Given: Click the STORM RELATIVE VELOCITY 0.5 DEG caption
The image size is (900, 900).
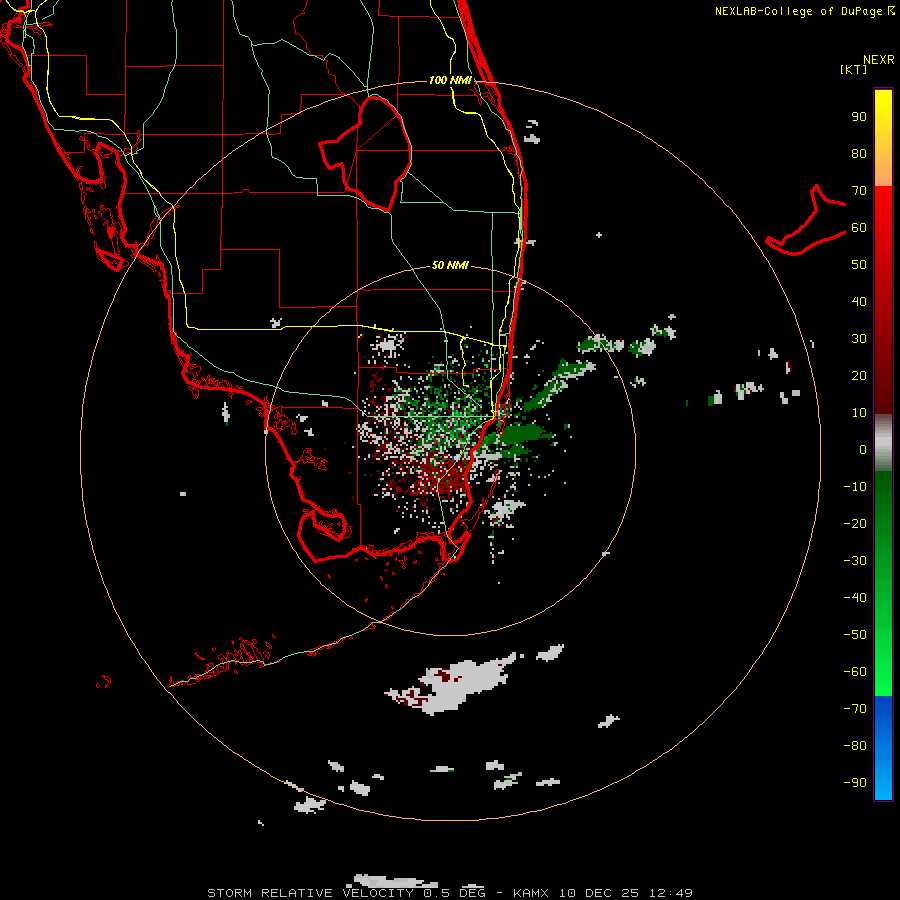Looking at the screenshot, I should pos(346,893).
